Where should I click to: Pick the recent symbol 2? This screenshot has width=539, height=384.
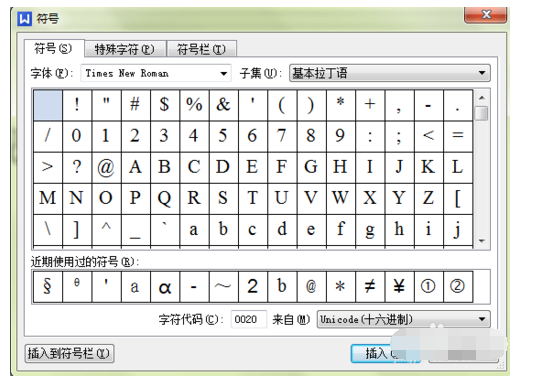tap(253, 286)
